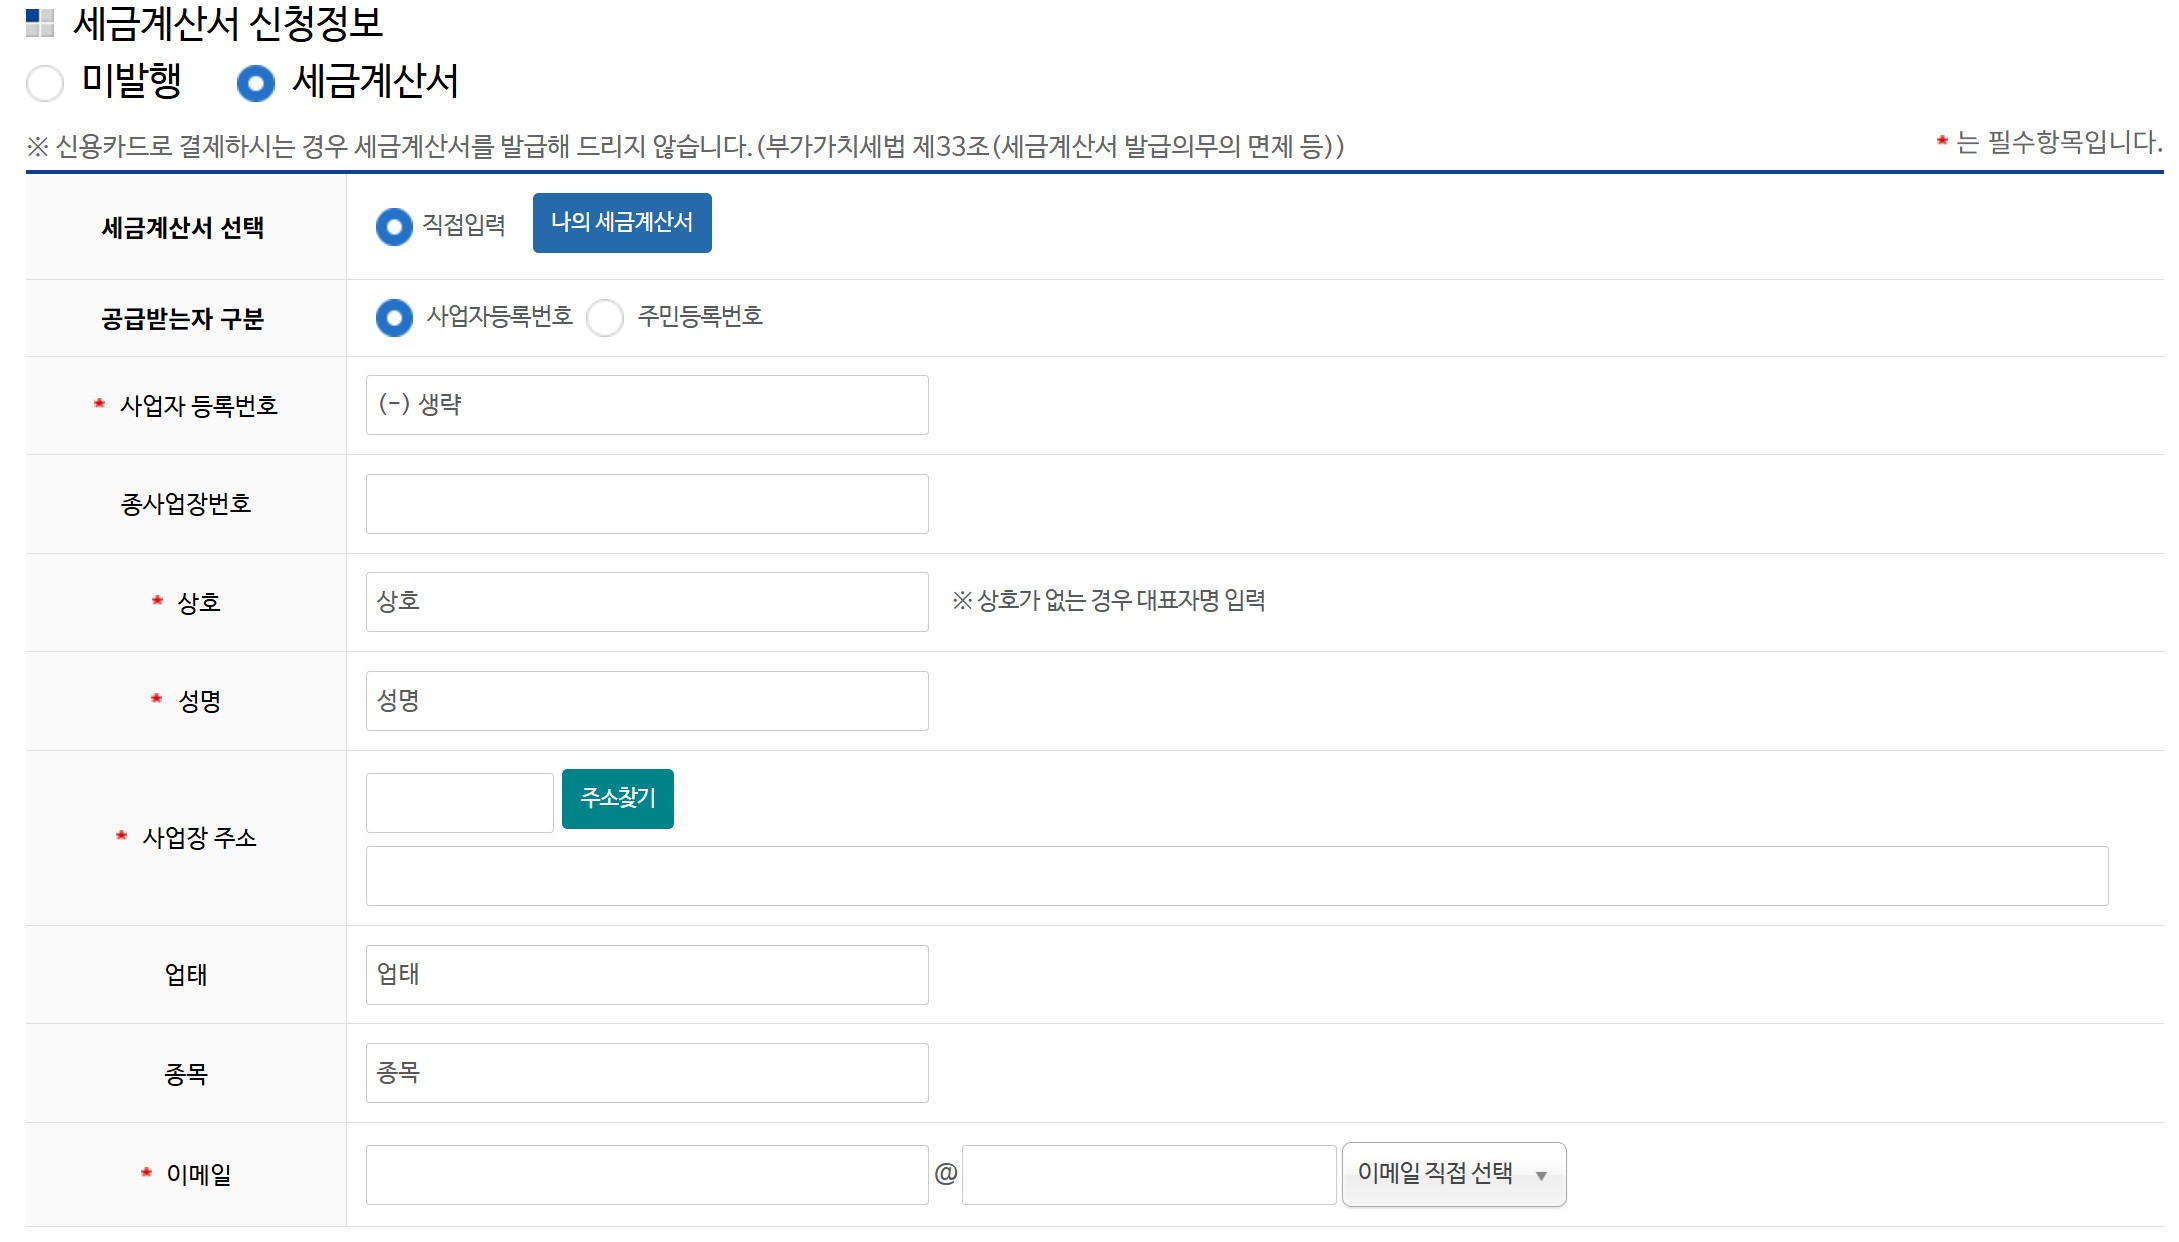This screenshot has height=1242, width=2179.
Task: Select the 세금계산서 radio option
Action: click(255, 83)
